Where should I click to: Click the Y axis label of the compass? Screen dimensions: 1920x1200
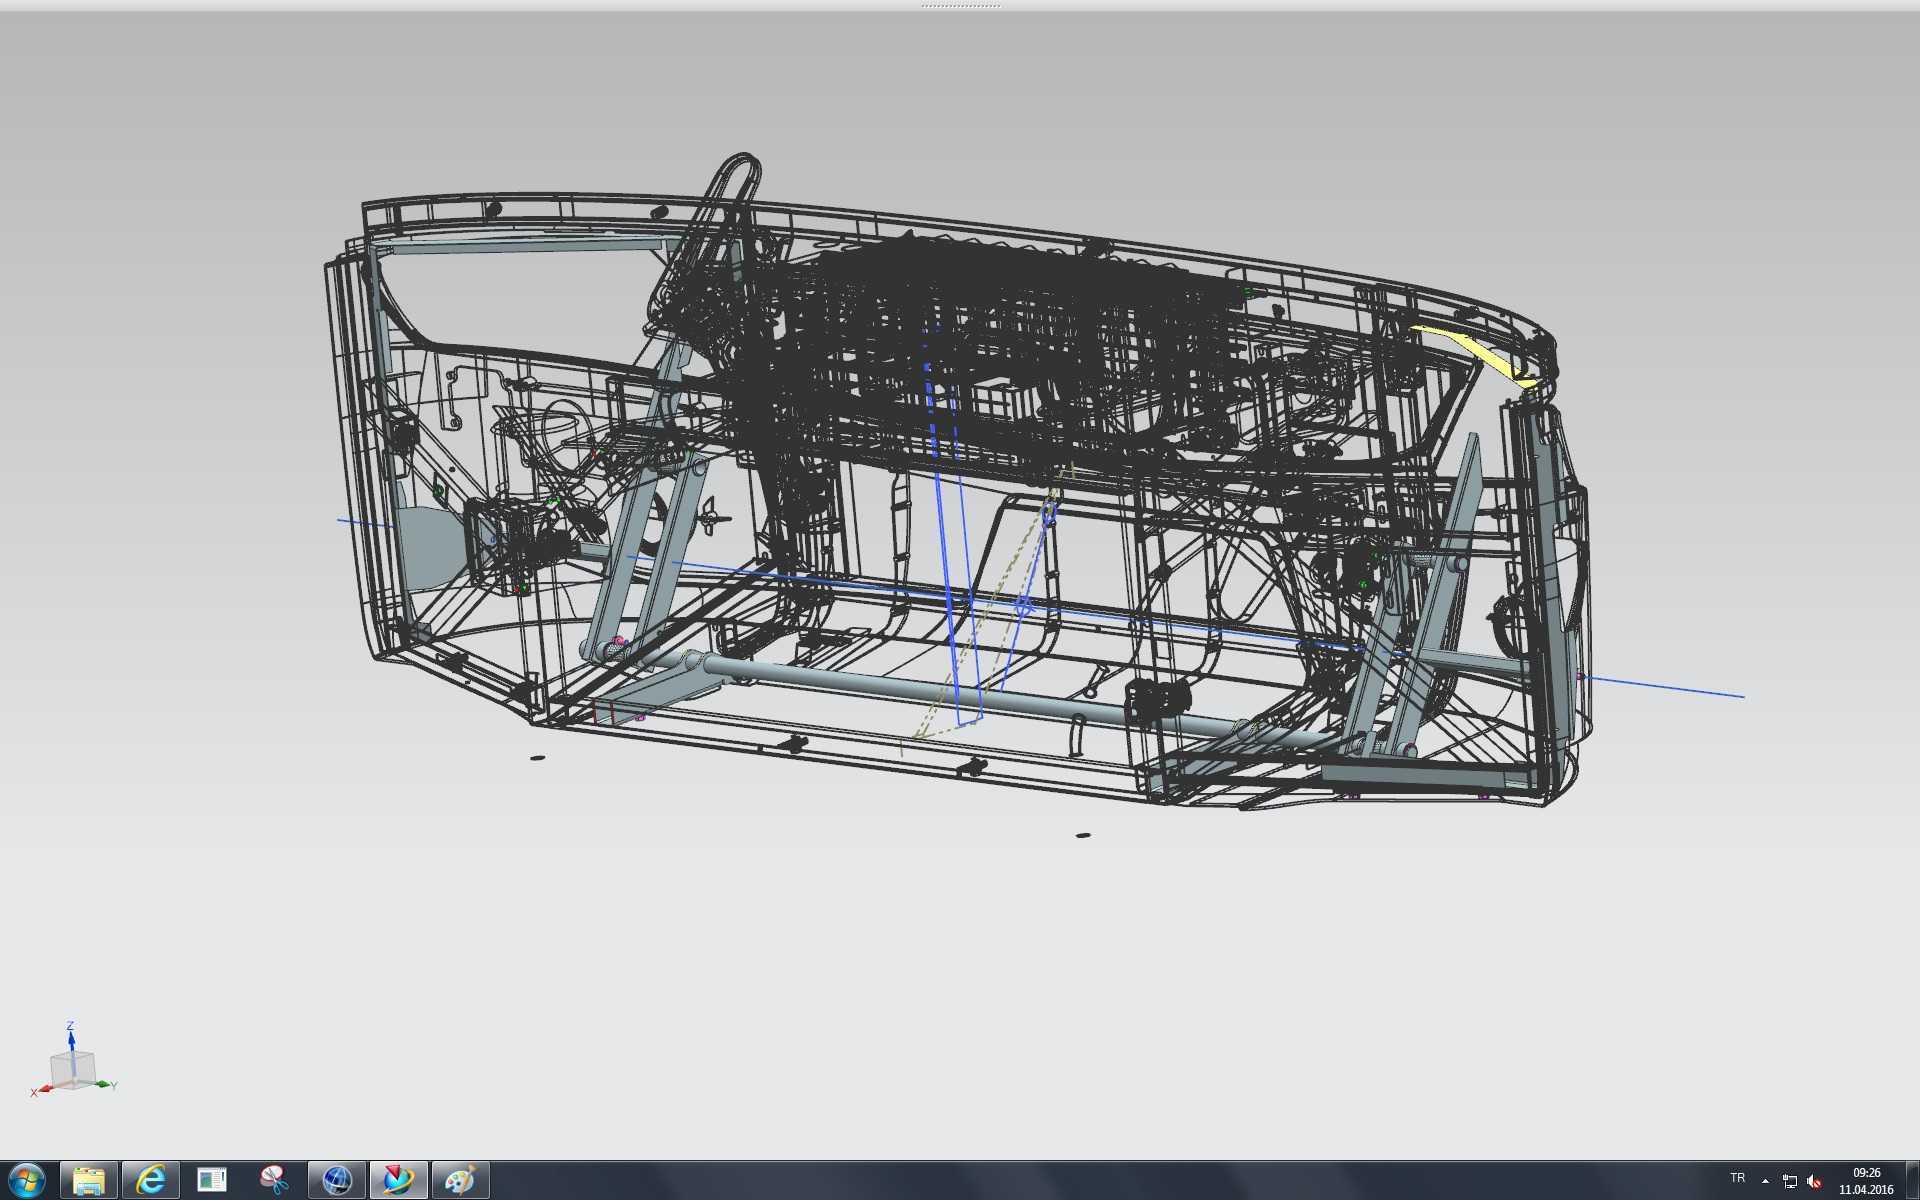(114, 1086)
